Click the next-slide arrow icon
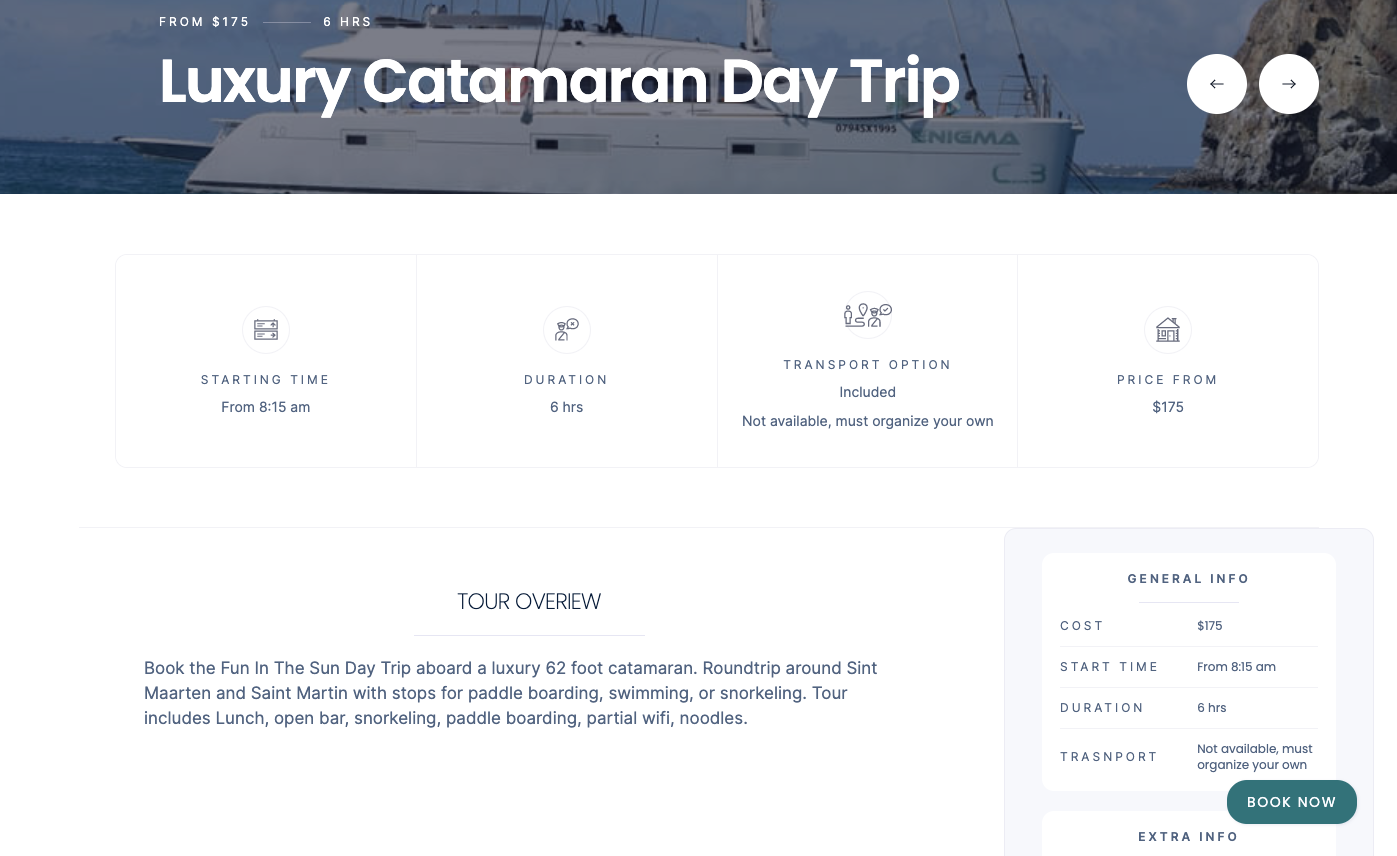Viewport: 1397px width, 856px height. [x=1289, y=84]
